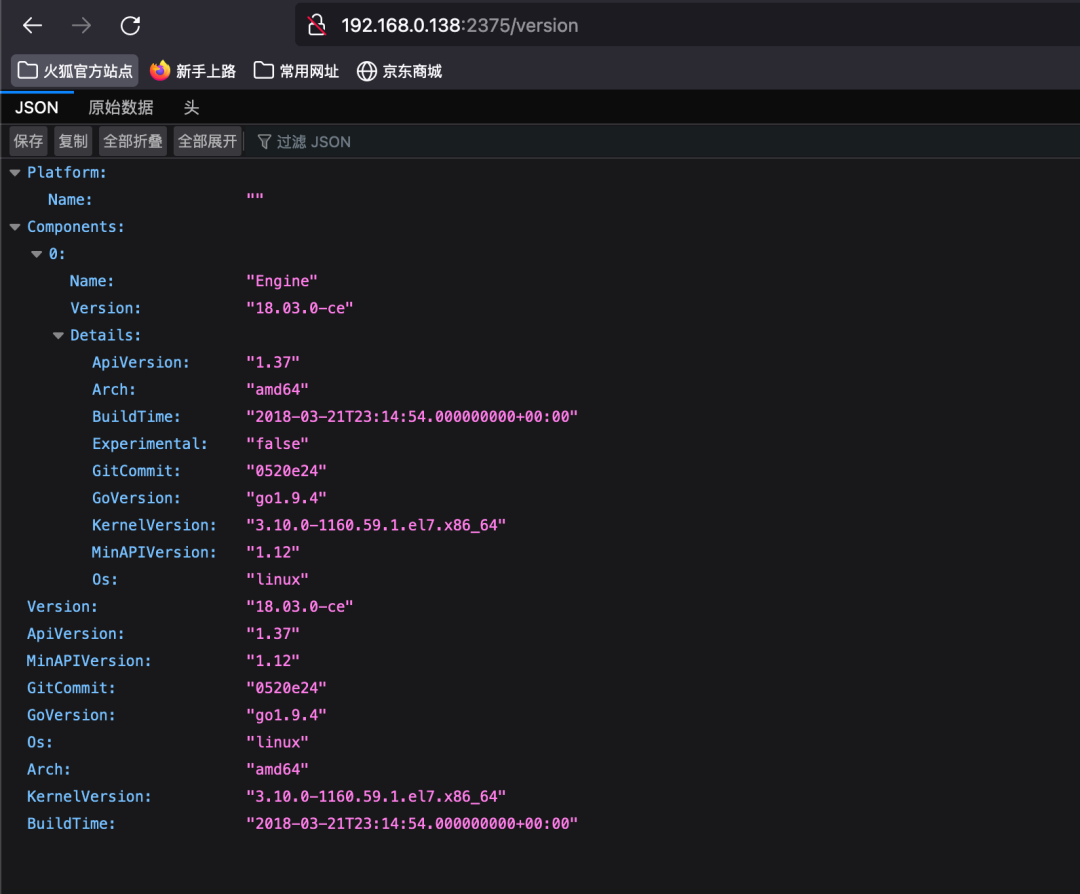Select the Details ApiVersion key

141,362
